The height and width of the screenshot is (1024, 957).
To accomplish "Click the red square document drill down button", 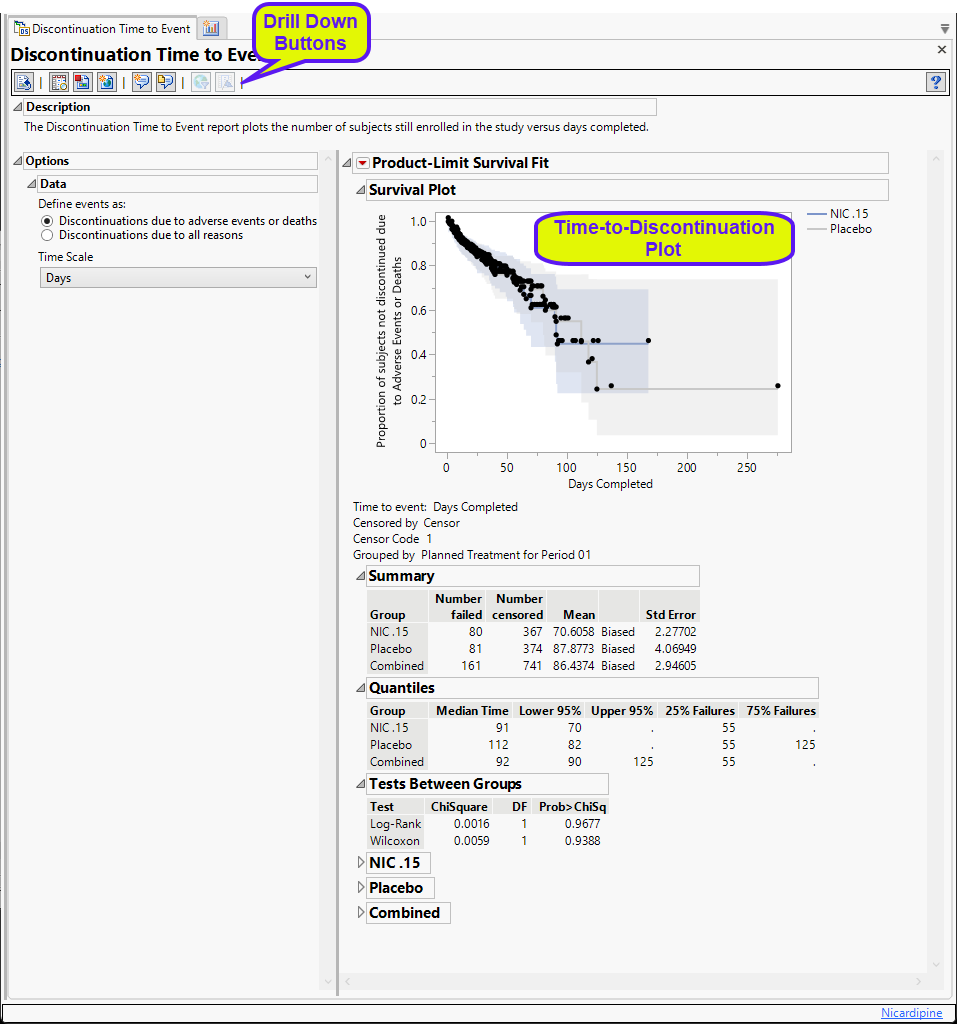I will (82, 82).
